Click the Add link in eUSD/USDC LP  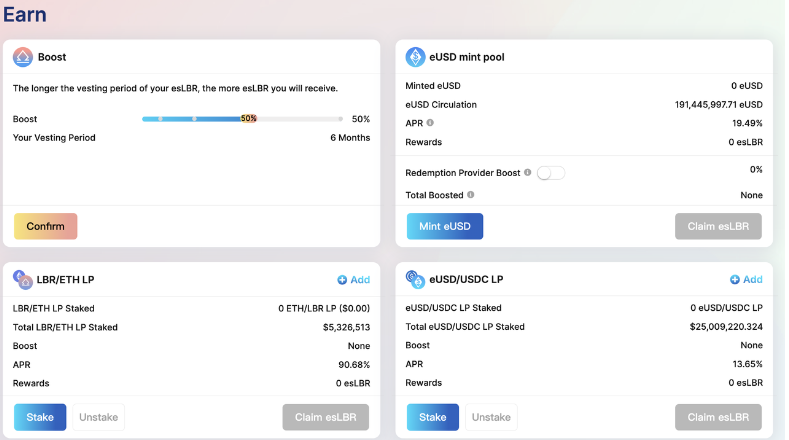pyautogui.click(x=753, y=279)
